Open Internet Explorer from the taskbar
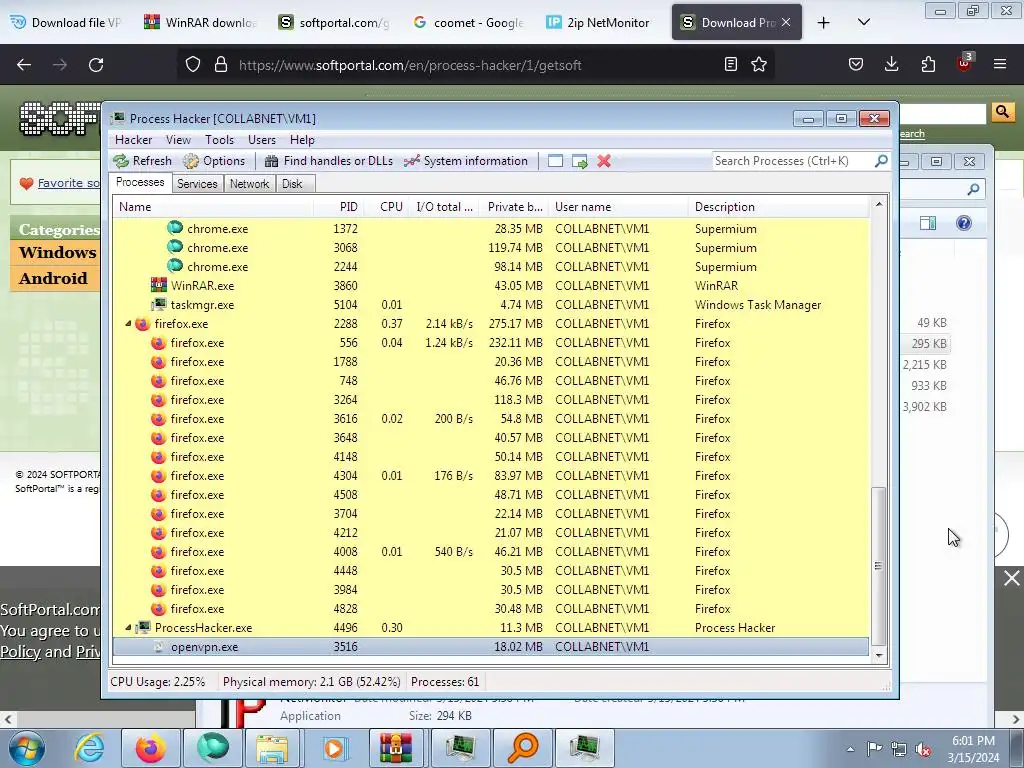Image resolution: width=1024 pixels, height=768 pixels. coord(89,748)
